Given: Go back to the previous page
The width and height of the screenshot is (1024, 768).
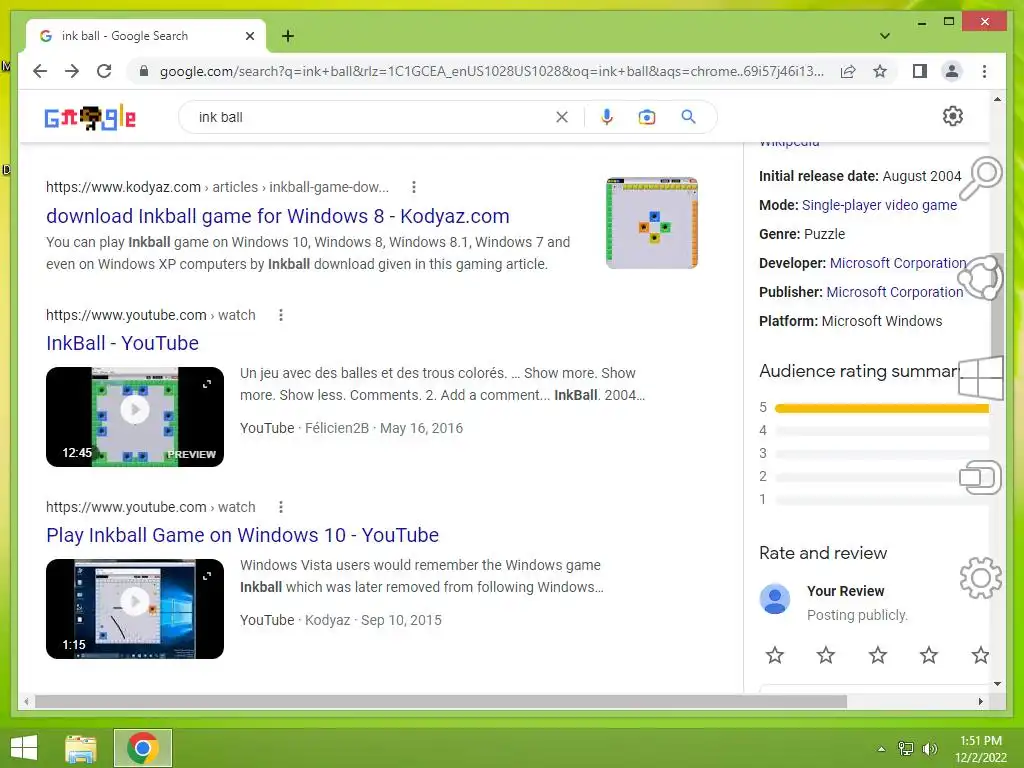Looking at the screenshot, I should (x=40, y=71).
